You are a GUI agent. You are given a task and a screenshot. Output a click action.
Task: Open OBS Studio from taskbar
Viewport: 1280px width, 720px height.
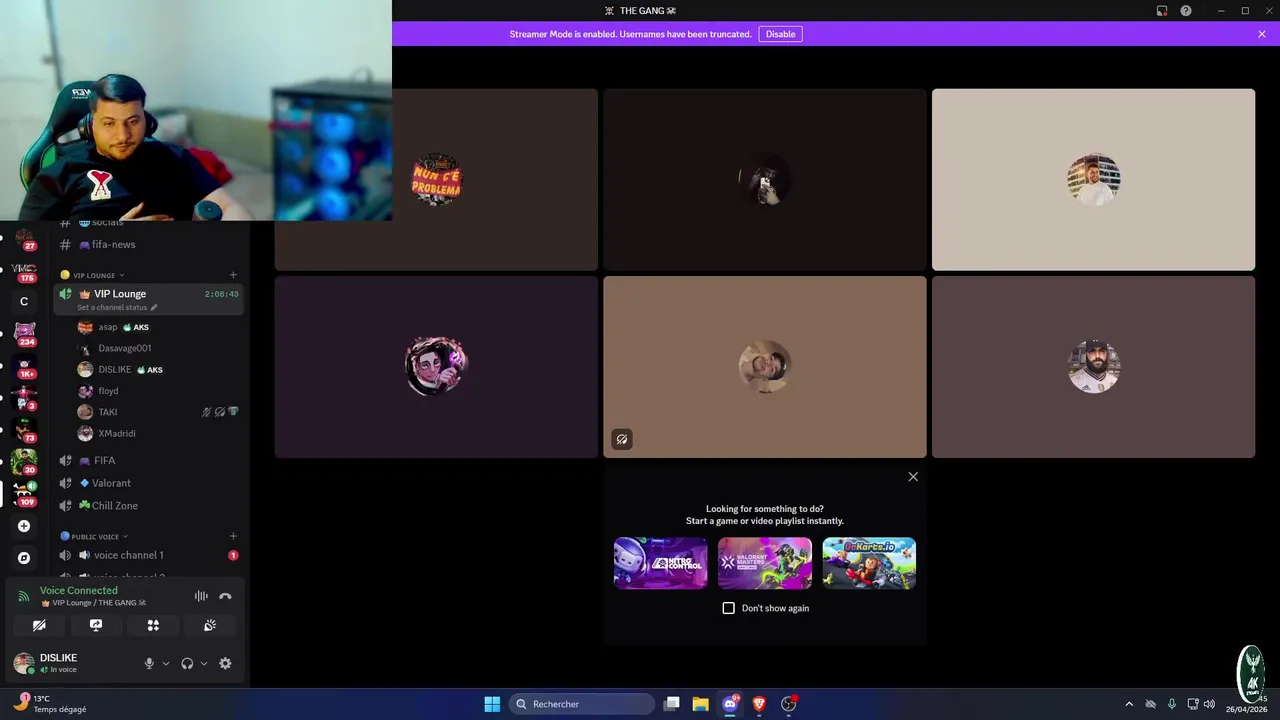pos(788,704)
